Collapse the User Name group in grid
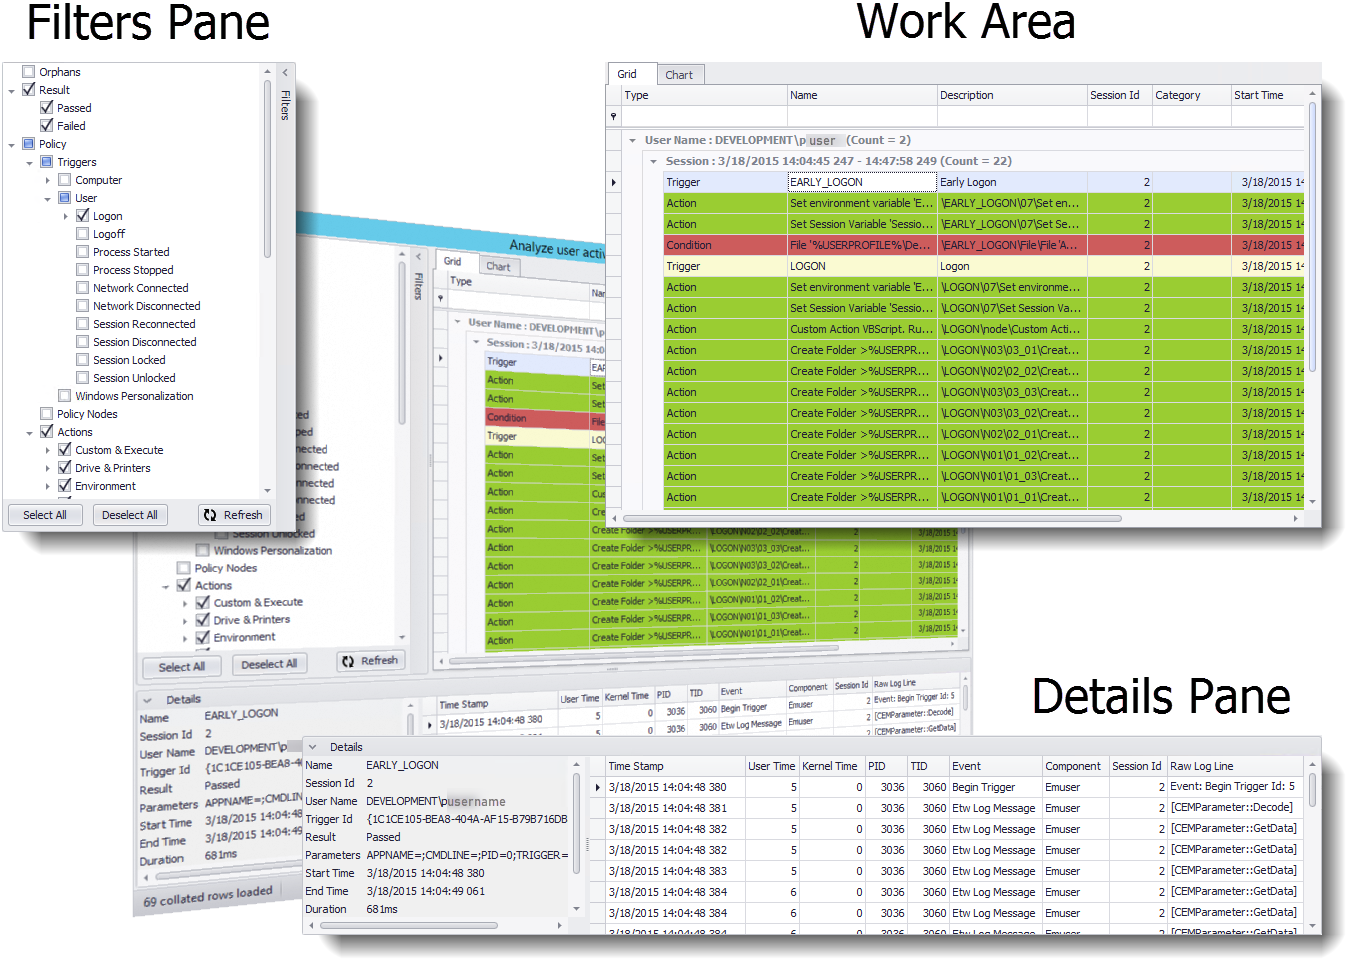This screenshot has width=1346, height=961. (x=632, y=141)
